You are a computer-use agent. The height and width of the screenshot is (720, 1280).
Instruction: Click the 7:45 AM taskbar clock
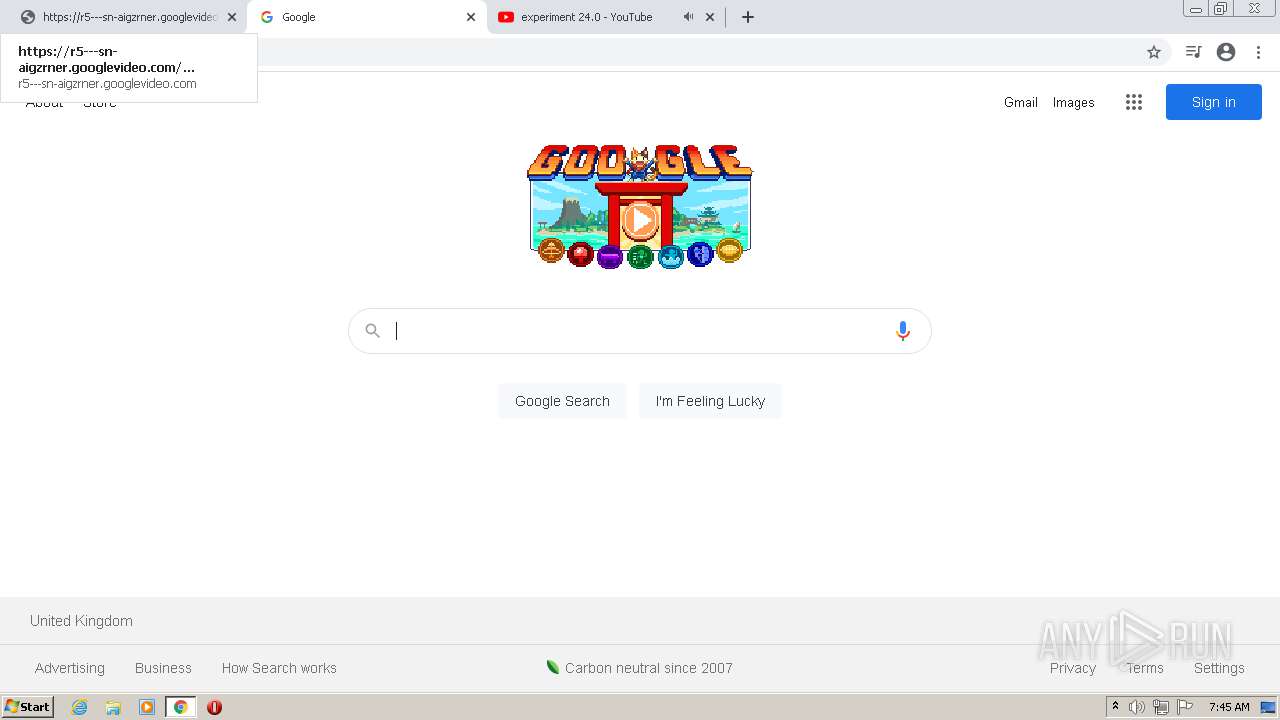pyautogui.click(x=1229, y=707)
